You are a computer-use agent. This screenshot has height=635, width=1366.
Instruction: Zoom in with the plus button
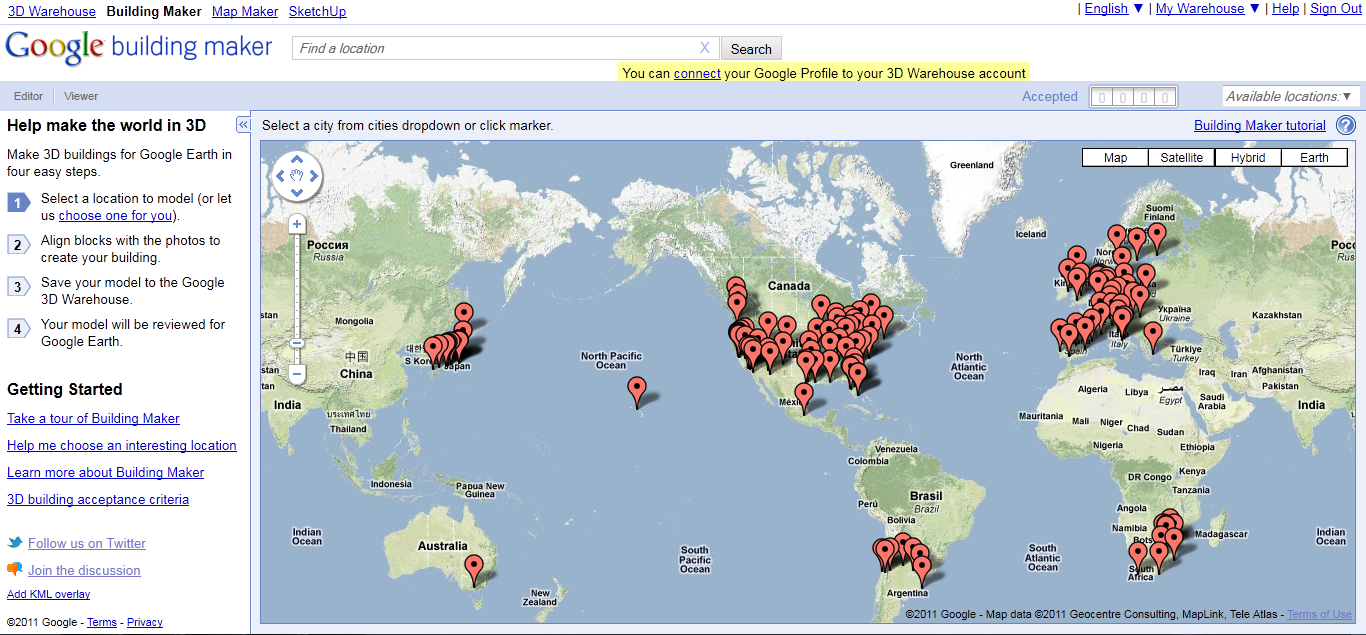pyautogui.click(x=297, y=225)
